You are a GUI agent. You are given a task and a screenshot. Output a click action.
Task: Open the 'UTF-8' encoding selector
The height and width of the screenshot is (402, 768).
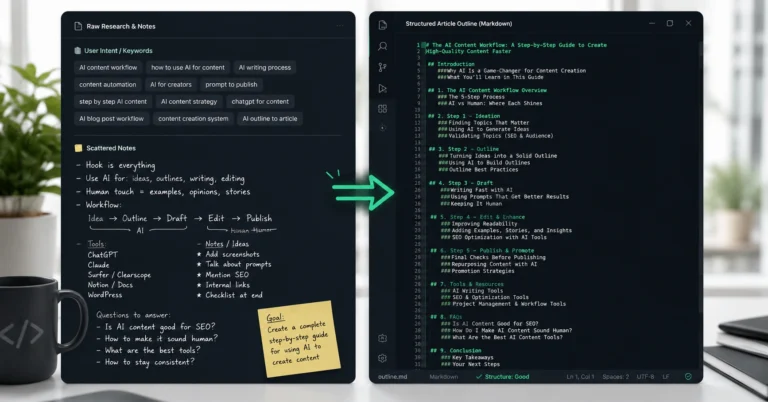pos(646,377)
